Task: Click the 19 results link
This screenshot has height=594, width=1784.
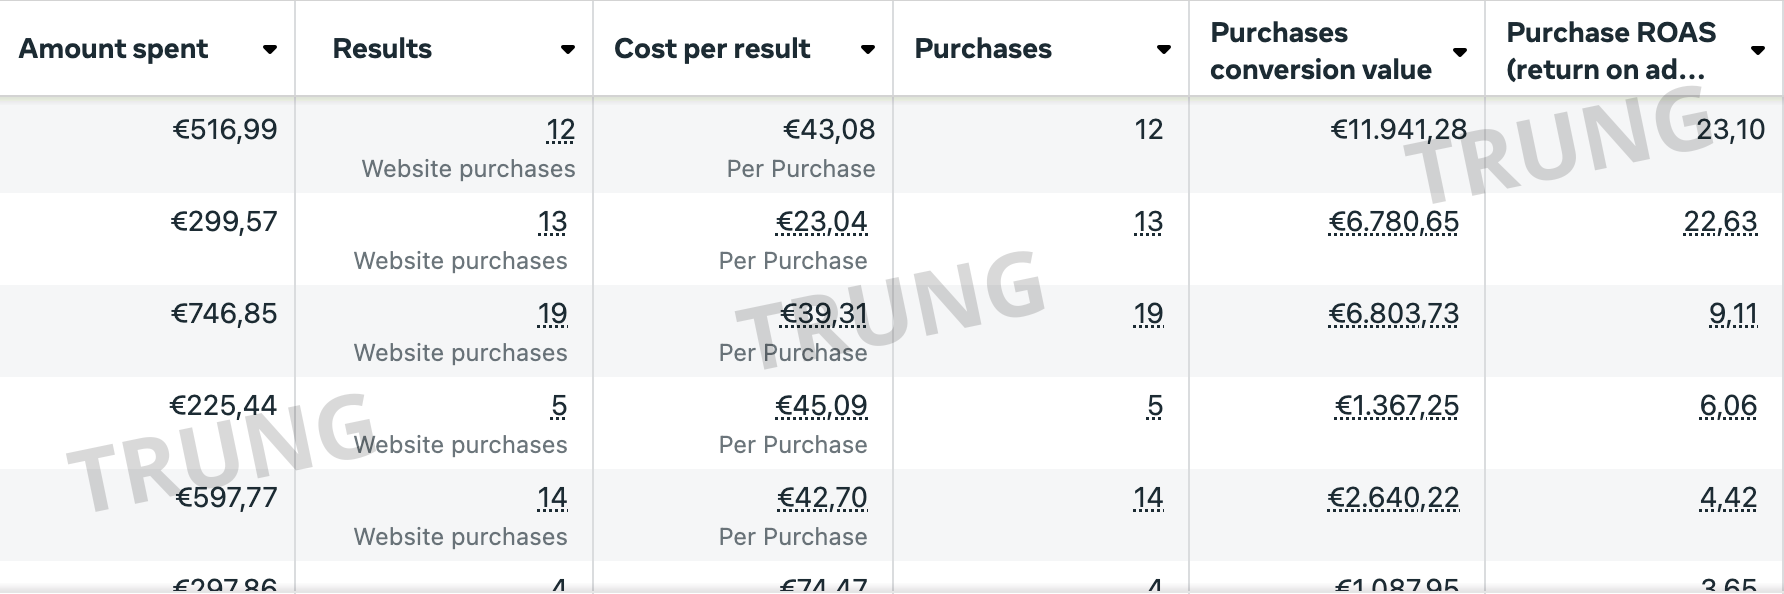Action: 552,314
